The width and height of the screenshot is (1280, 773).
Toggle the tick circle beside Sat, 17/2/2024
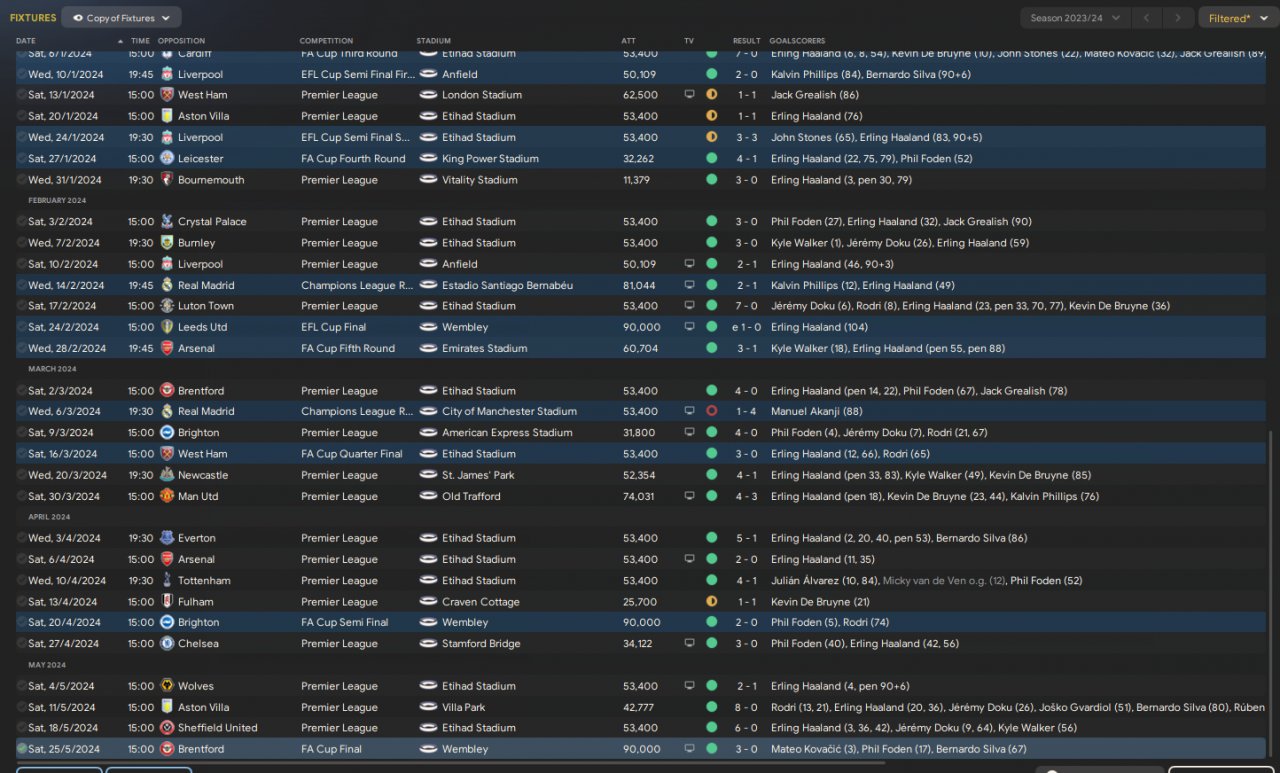coord(22,306)
